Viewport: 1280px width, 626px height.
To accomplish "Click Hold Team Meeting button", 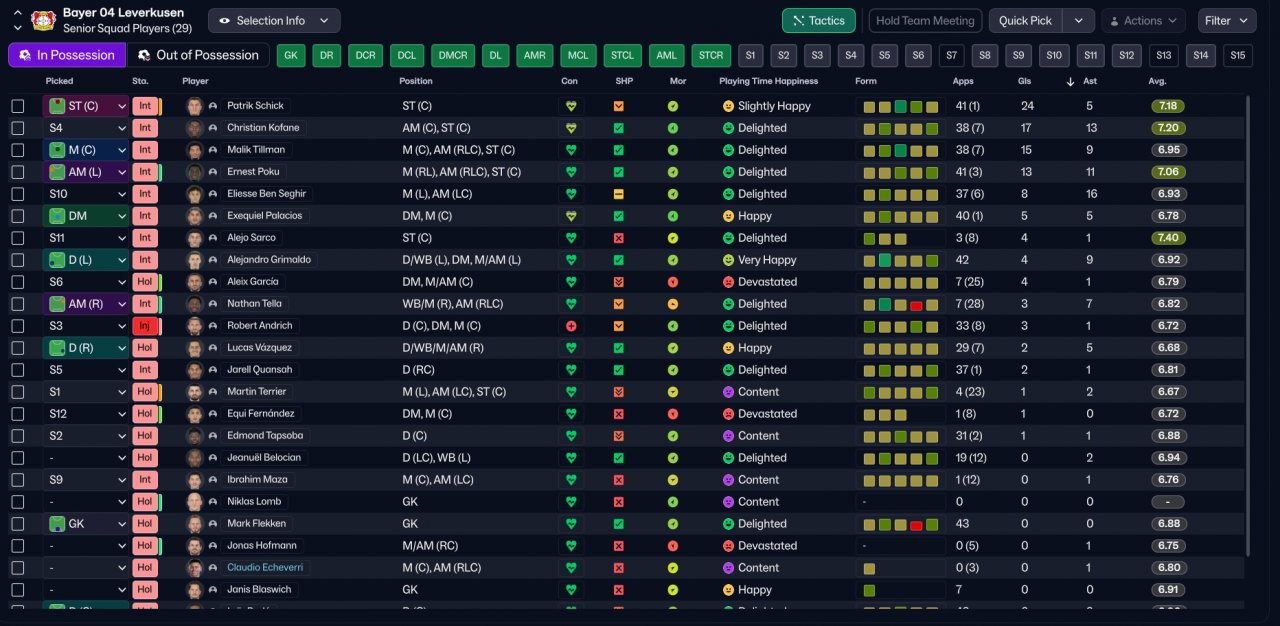I will point(925,21).
